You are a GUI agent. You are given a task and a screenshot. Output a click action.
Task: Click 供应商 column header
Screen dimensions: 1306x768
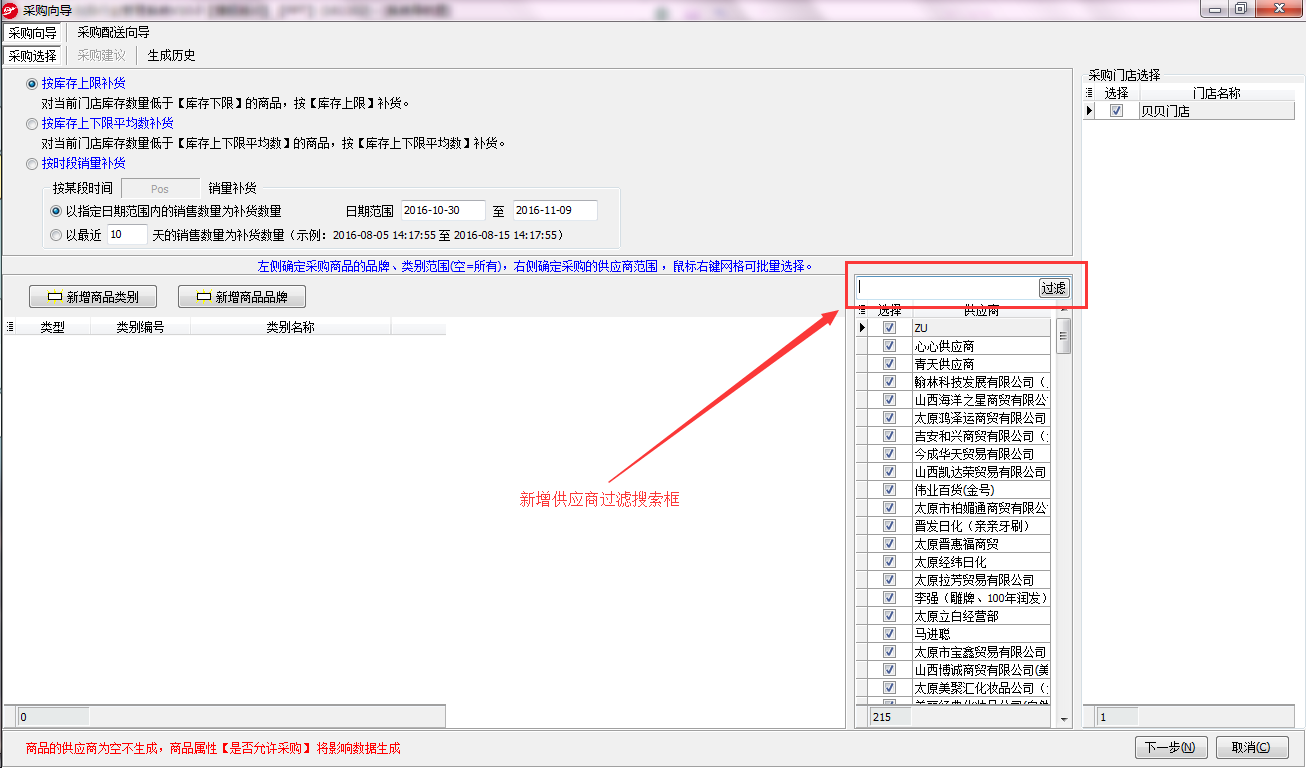981,311
